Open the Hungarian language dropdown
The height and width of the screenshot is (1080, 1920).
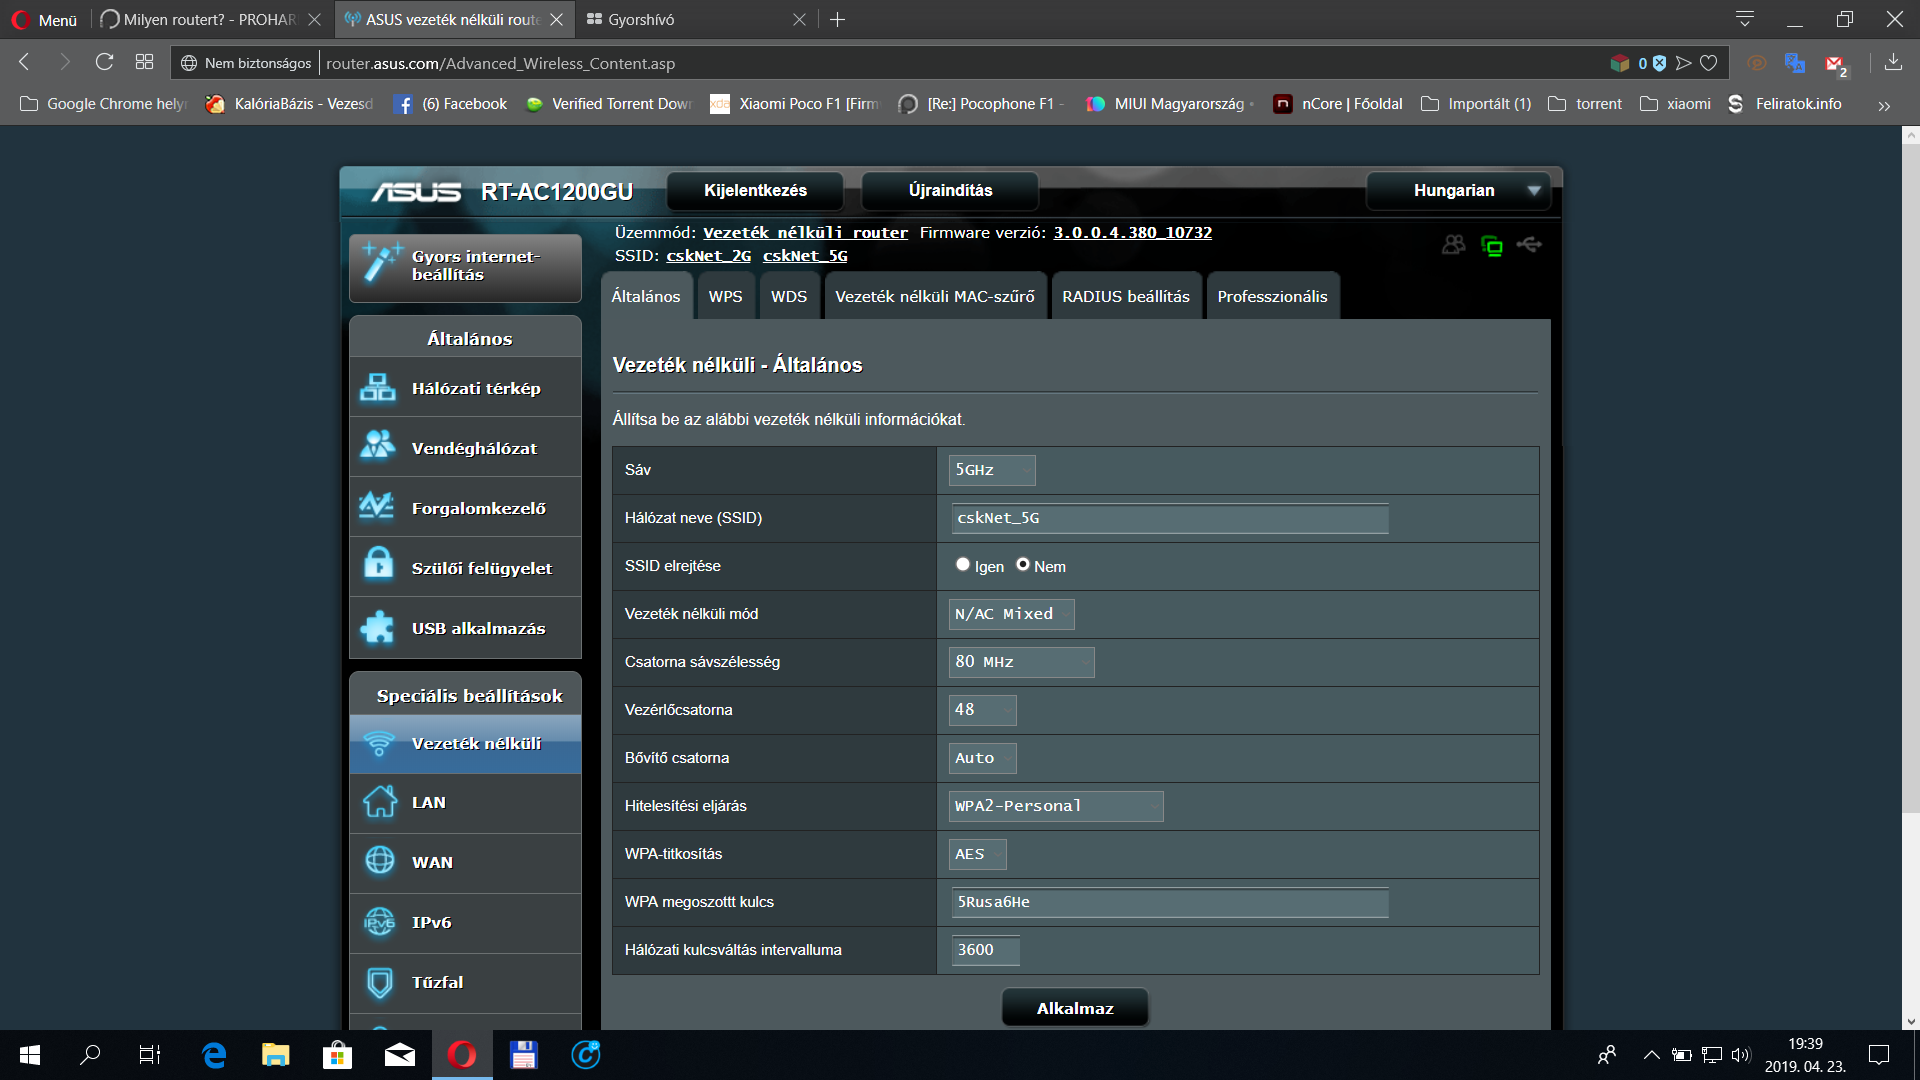pyautogui.click(x=1458, y=190)
